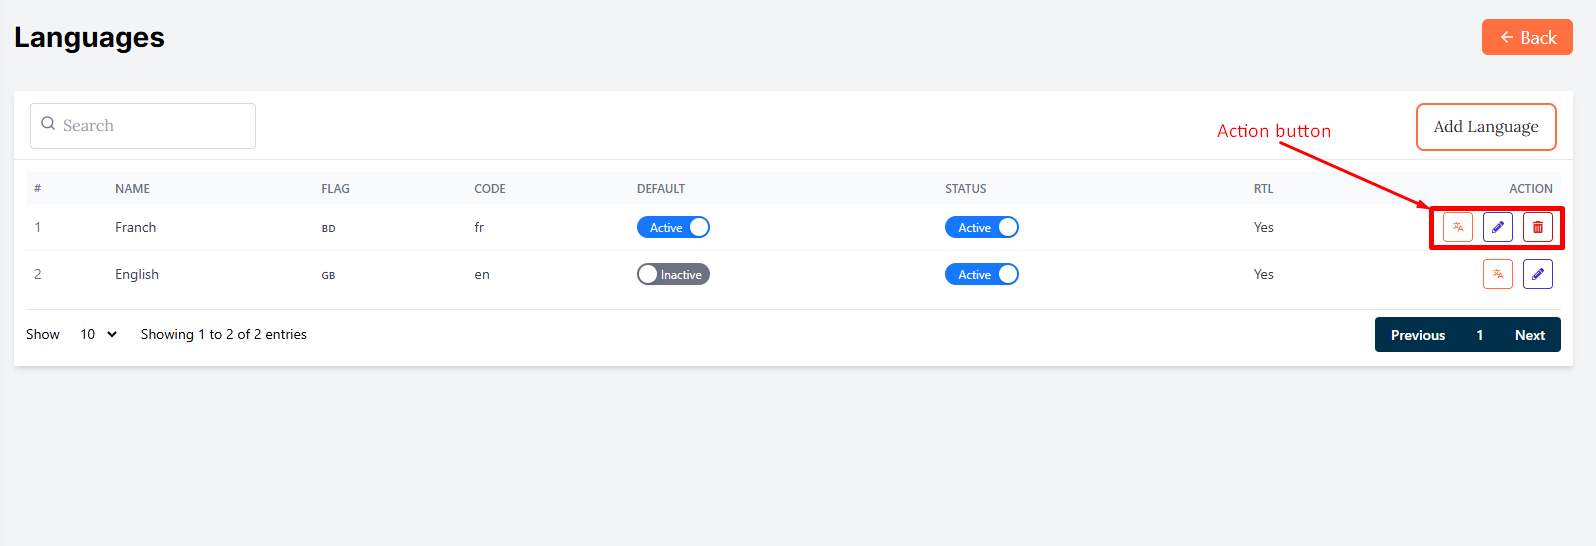Sort by the Name column header
1596x546 pixels.
pos(132,189)
